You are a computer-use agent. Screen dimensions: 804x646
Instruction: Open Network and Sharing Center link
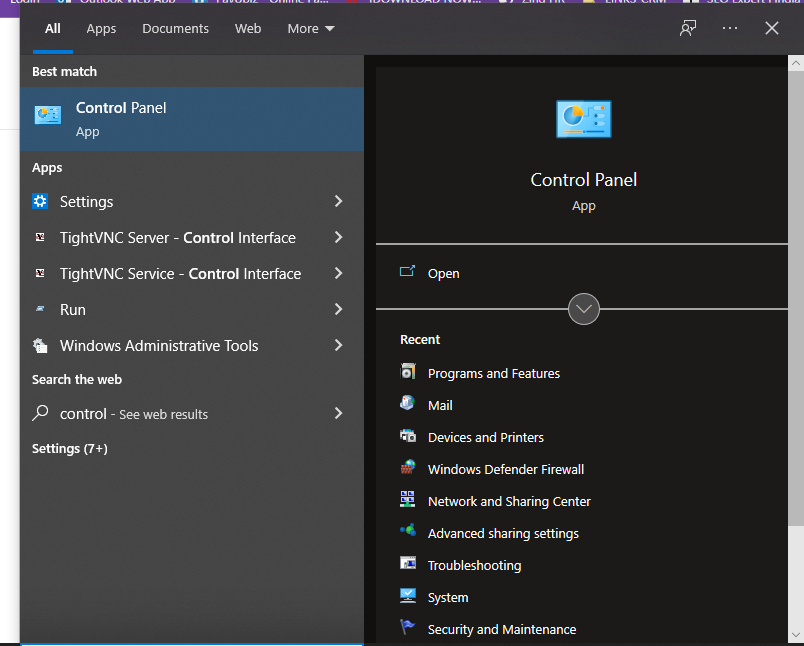coord(509,501)
